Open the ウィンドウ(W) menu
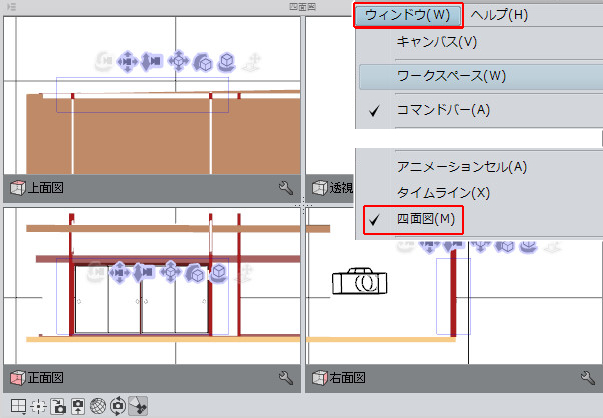 point(408,15)
